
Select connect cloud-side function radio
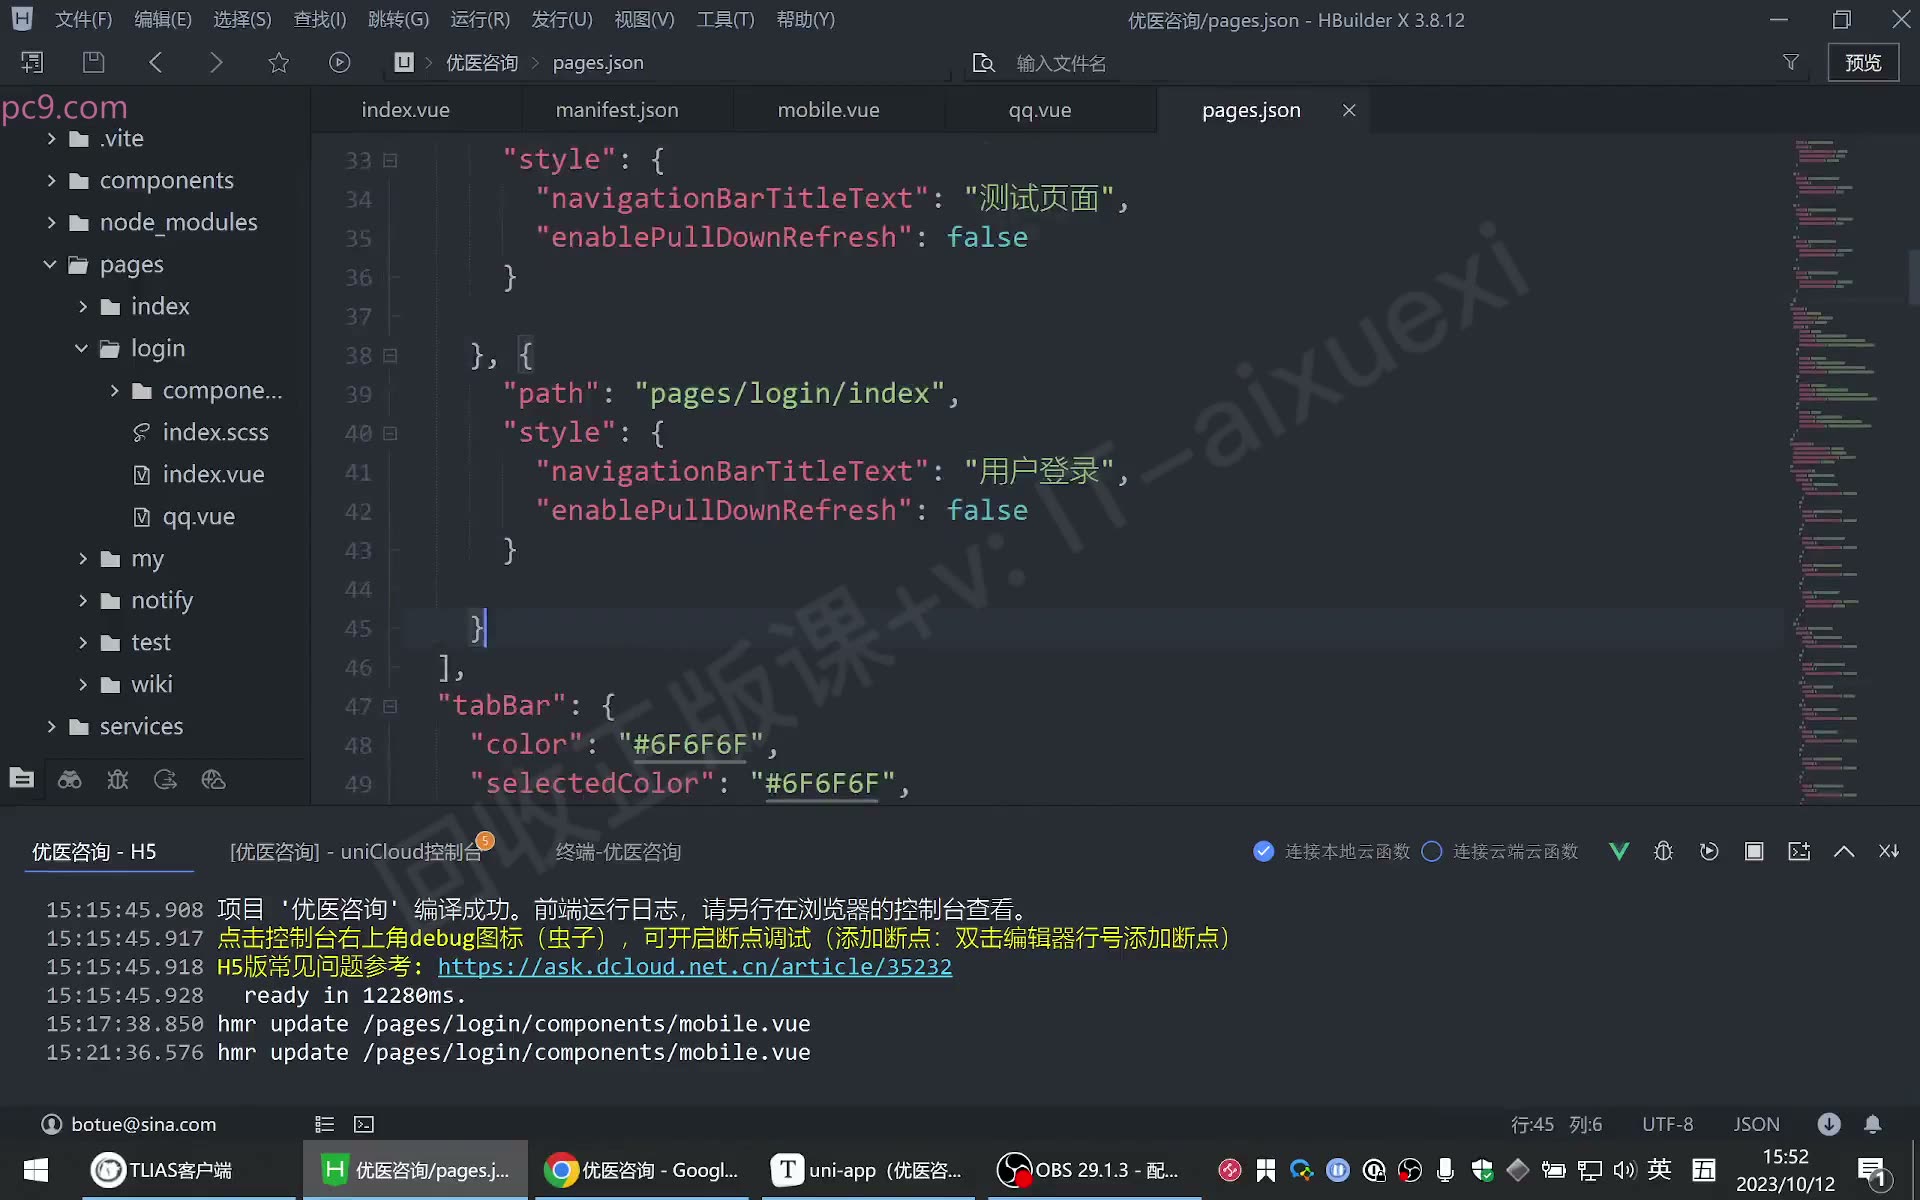[1432, 851]
